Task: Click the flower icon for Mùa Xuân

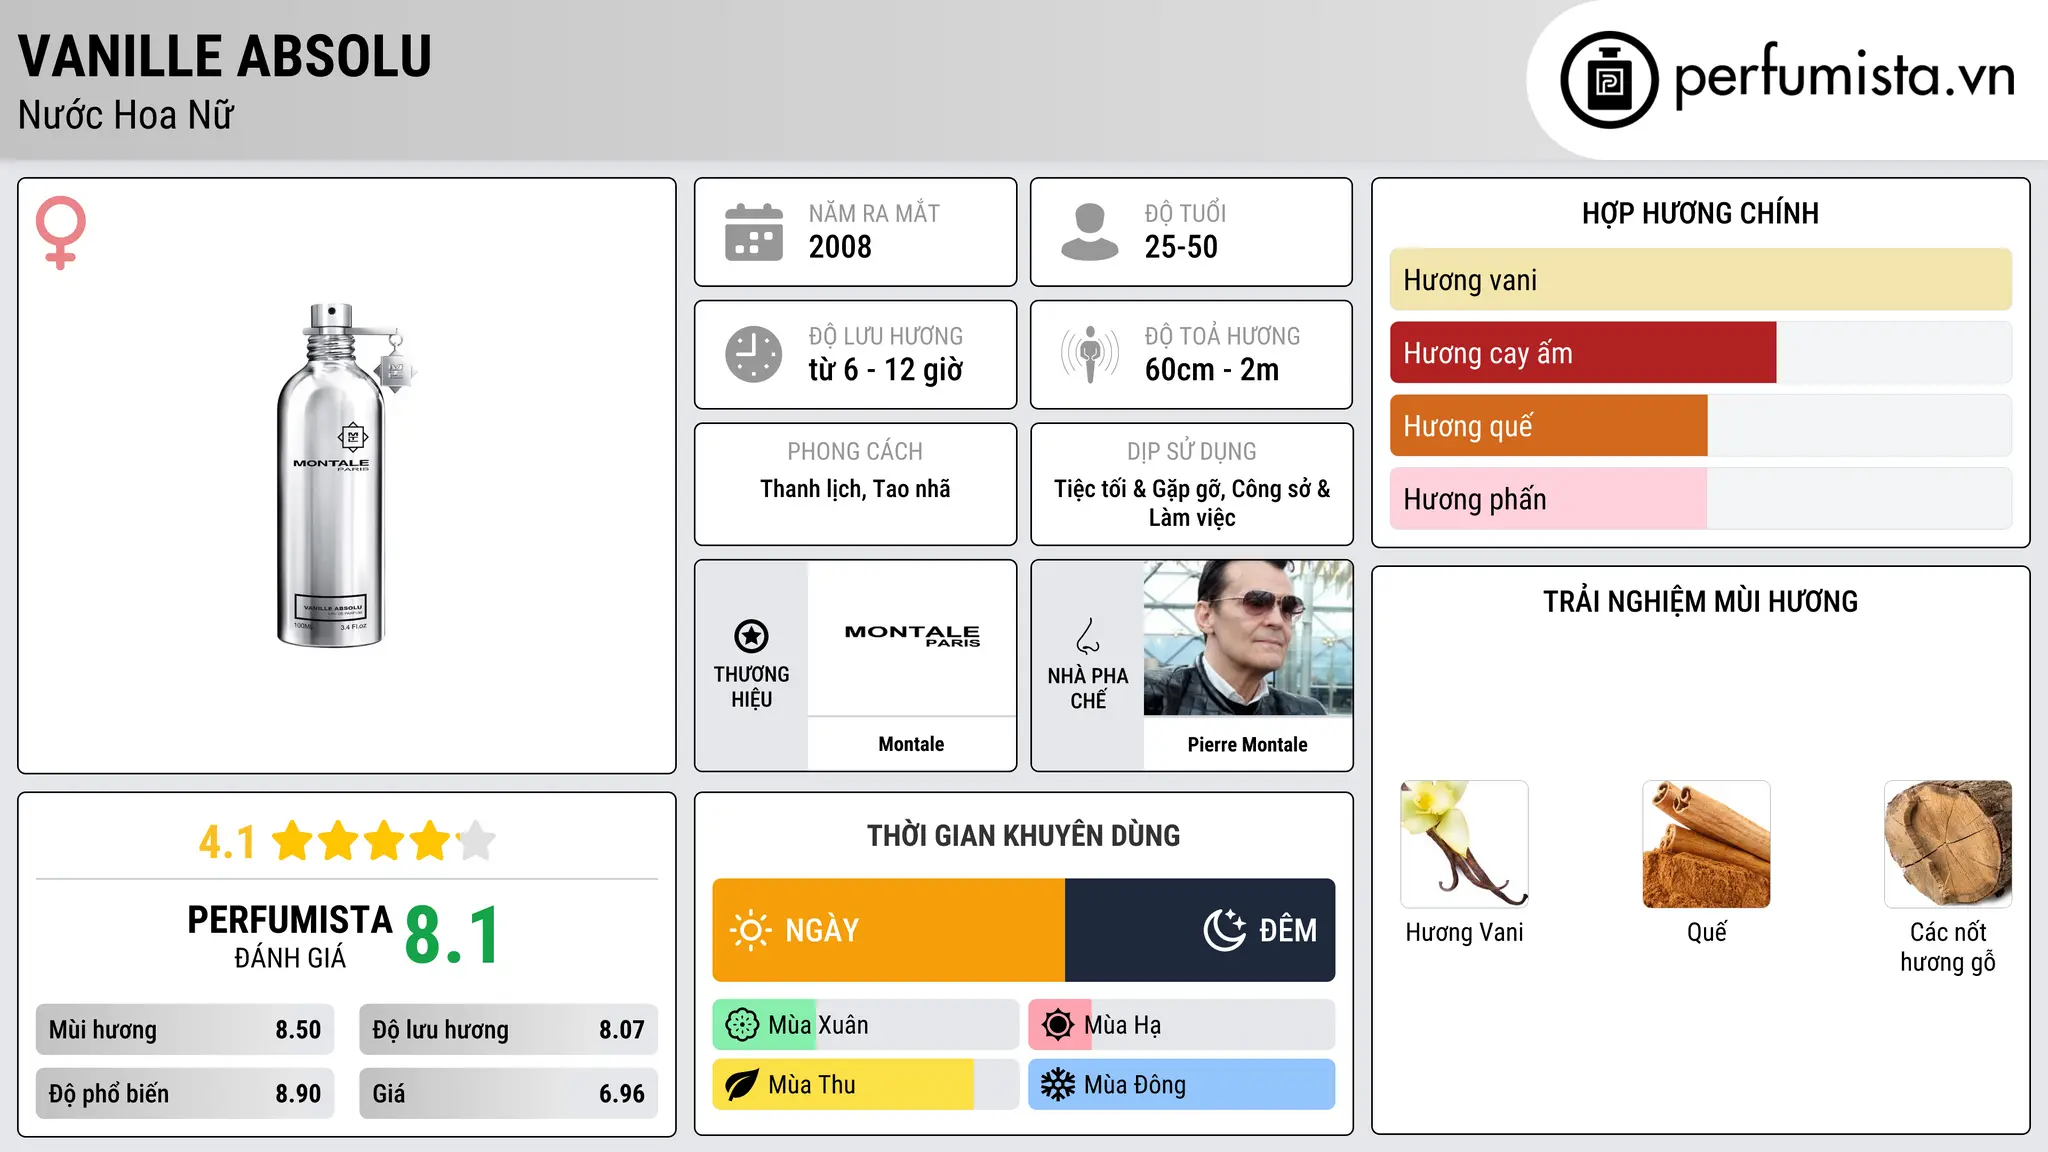Action: 742,1025
